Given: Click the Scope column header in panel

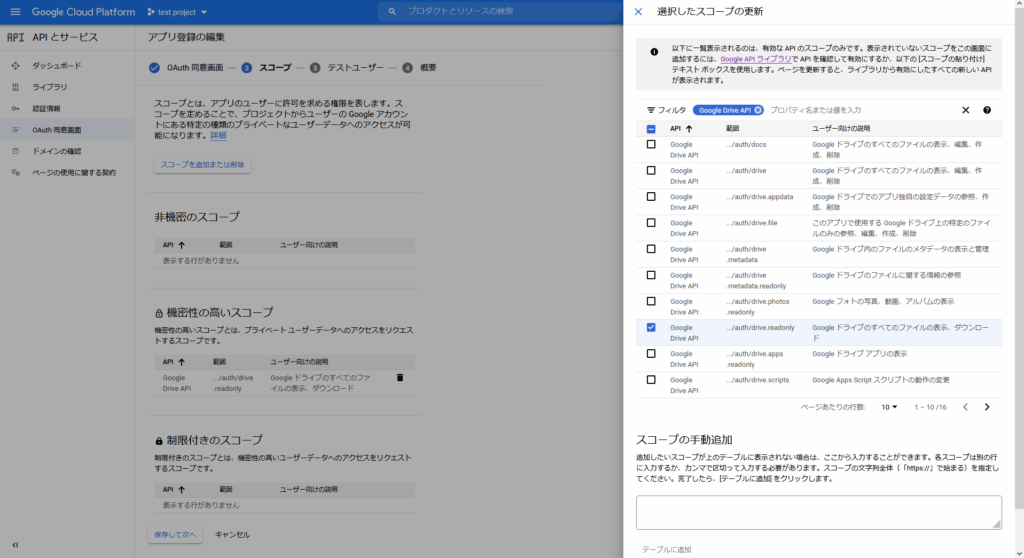Looking at the screenshot, I should (x=732, y=129).
